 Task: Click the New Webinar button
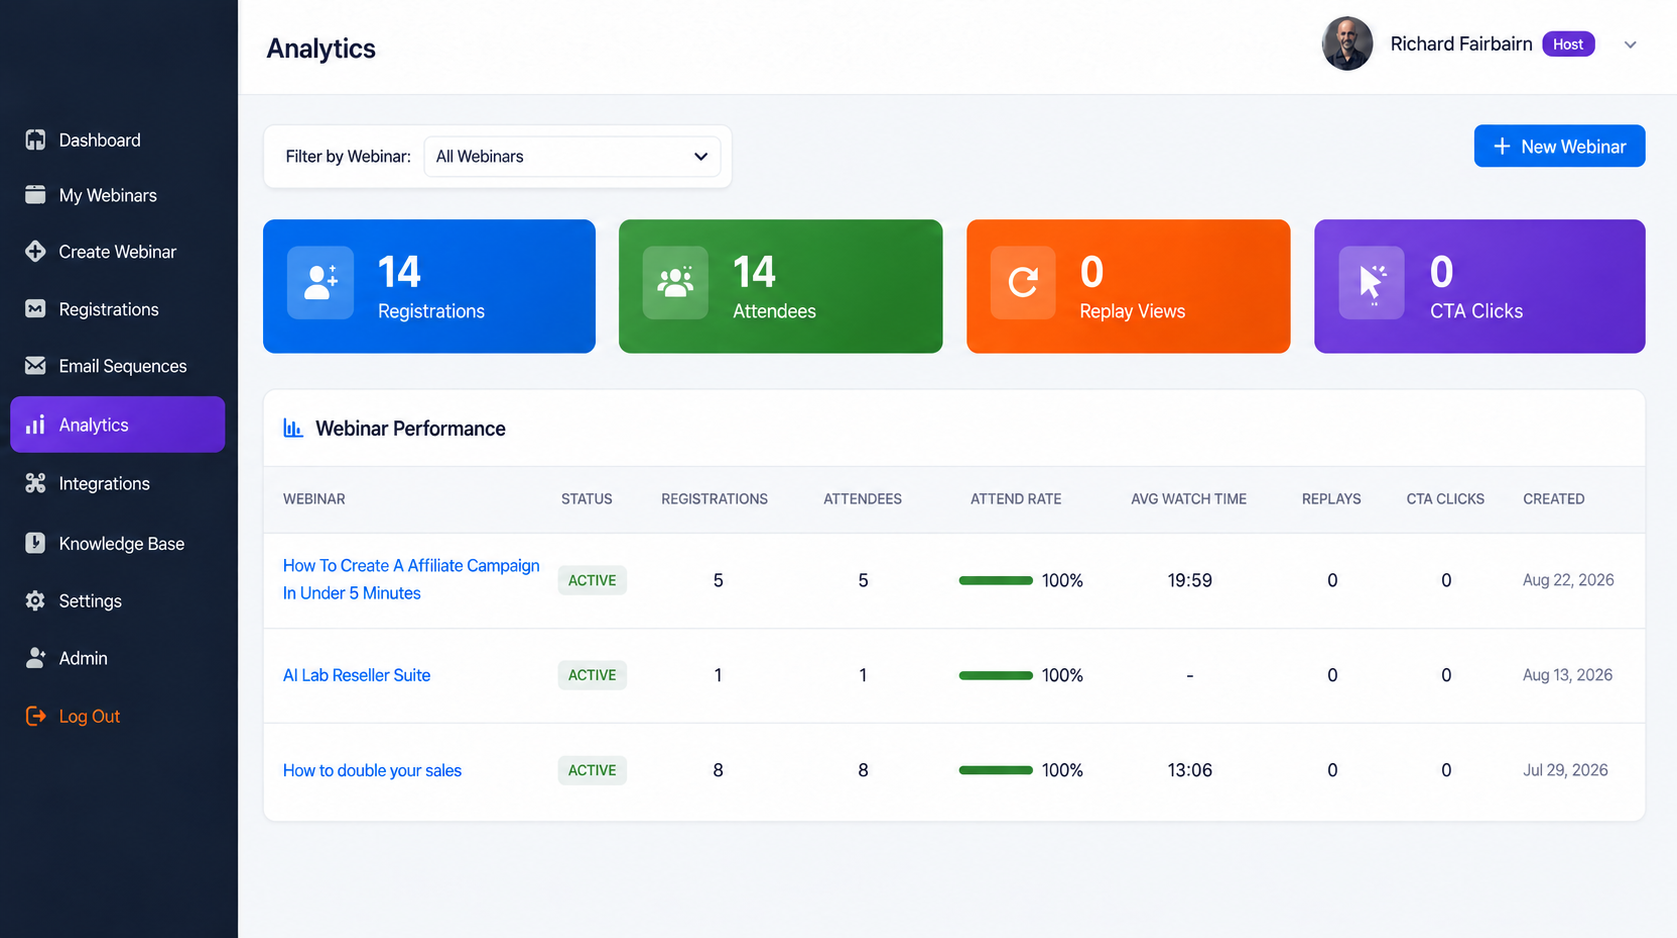tap(1559, 146)
